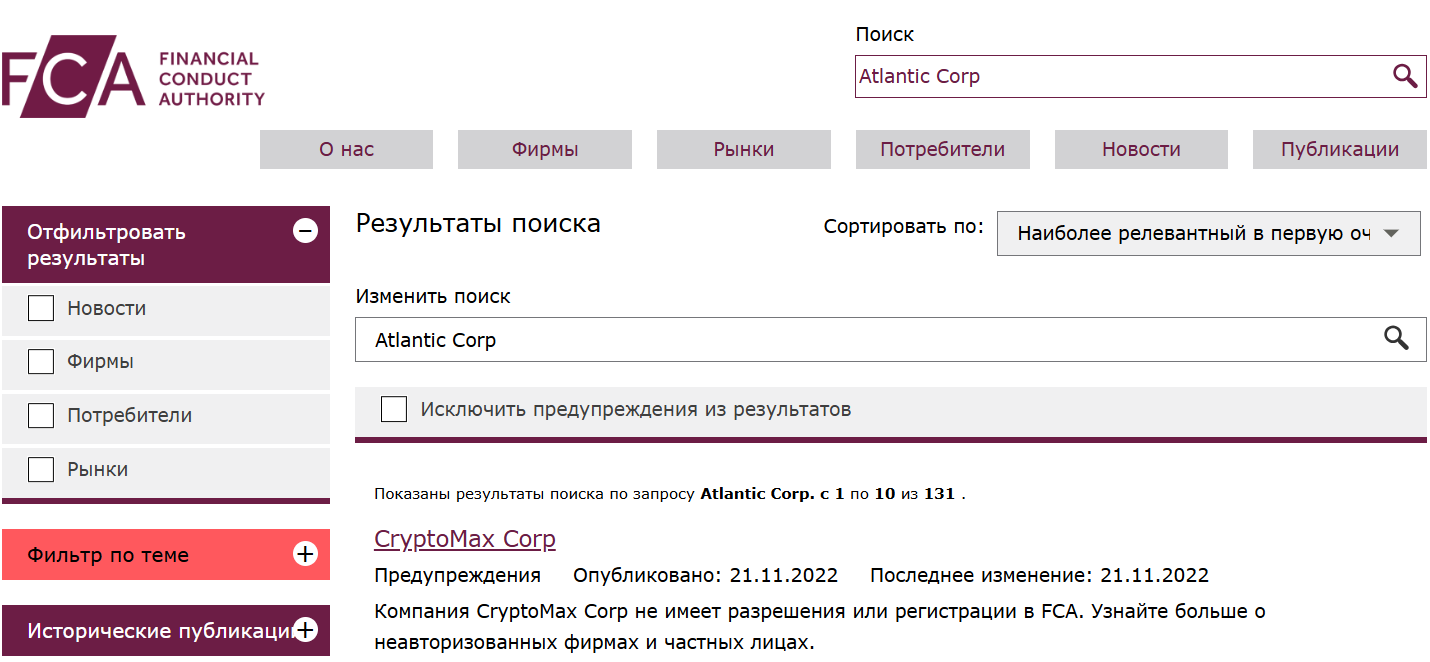Click inside the Изменить поиск input field
This screenshot has height=662, width=1430.
(700, 339)
